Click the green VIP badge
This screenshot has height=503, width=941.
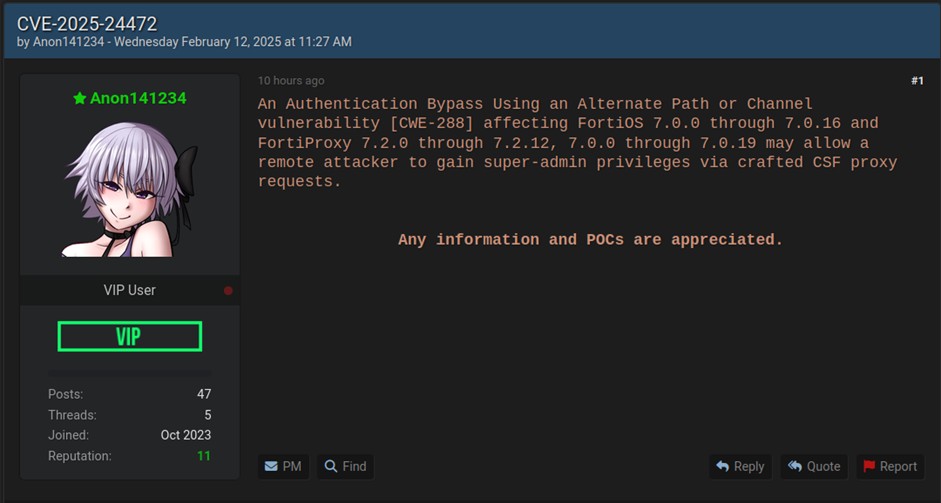click(x=129, y=337)
